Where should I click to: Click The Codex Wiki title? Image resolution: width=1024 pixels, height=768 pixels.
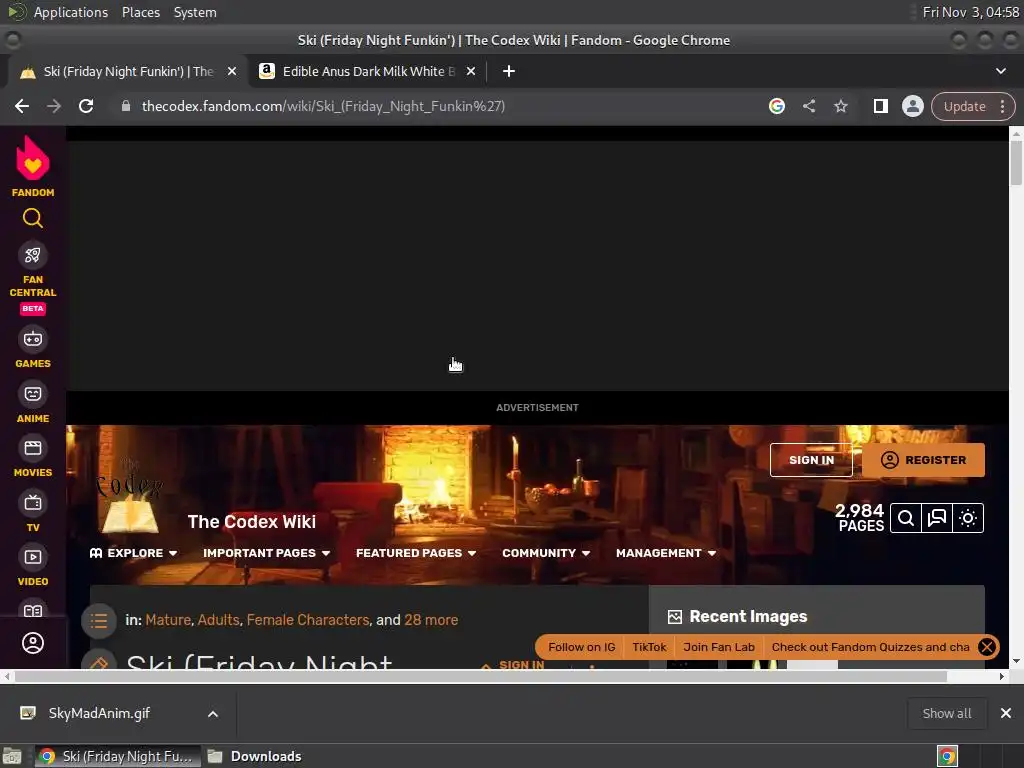coord(251,522)
